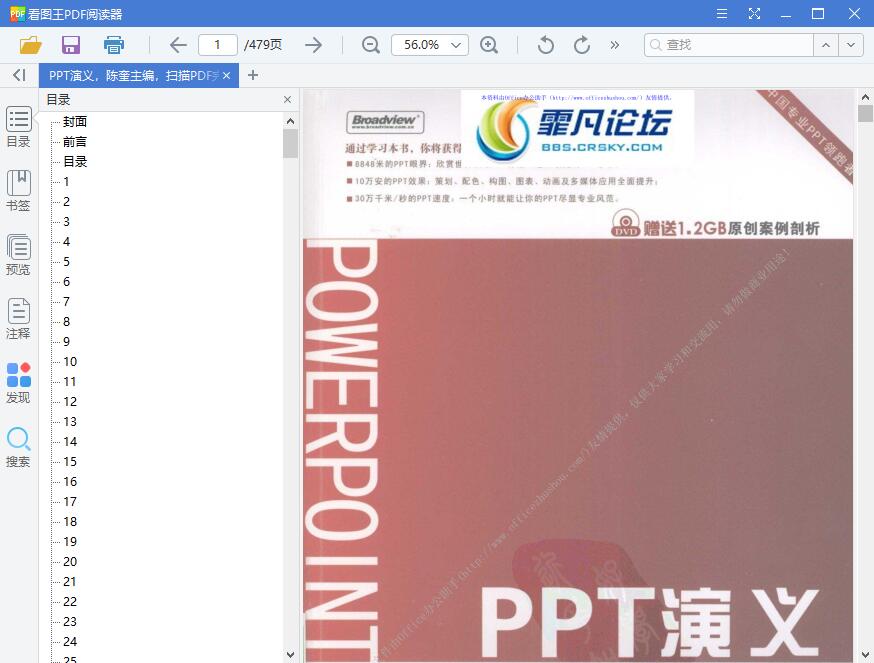Show more toolbar tools via double chevron
Screen dimensions: 874x663
tap(615, 45)
